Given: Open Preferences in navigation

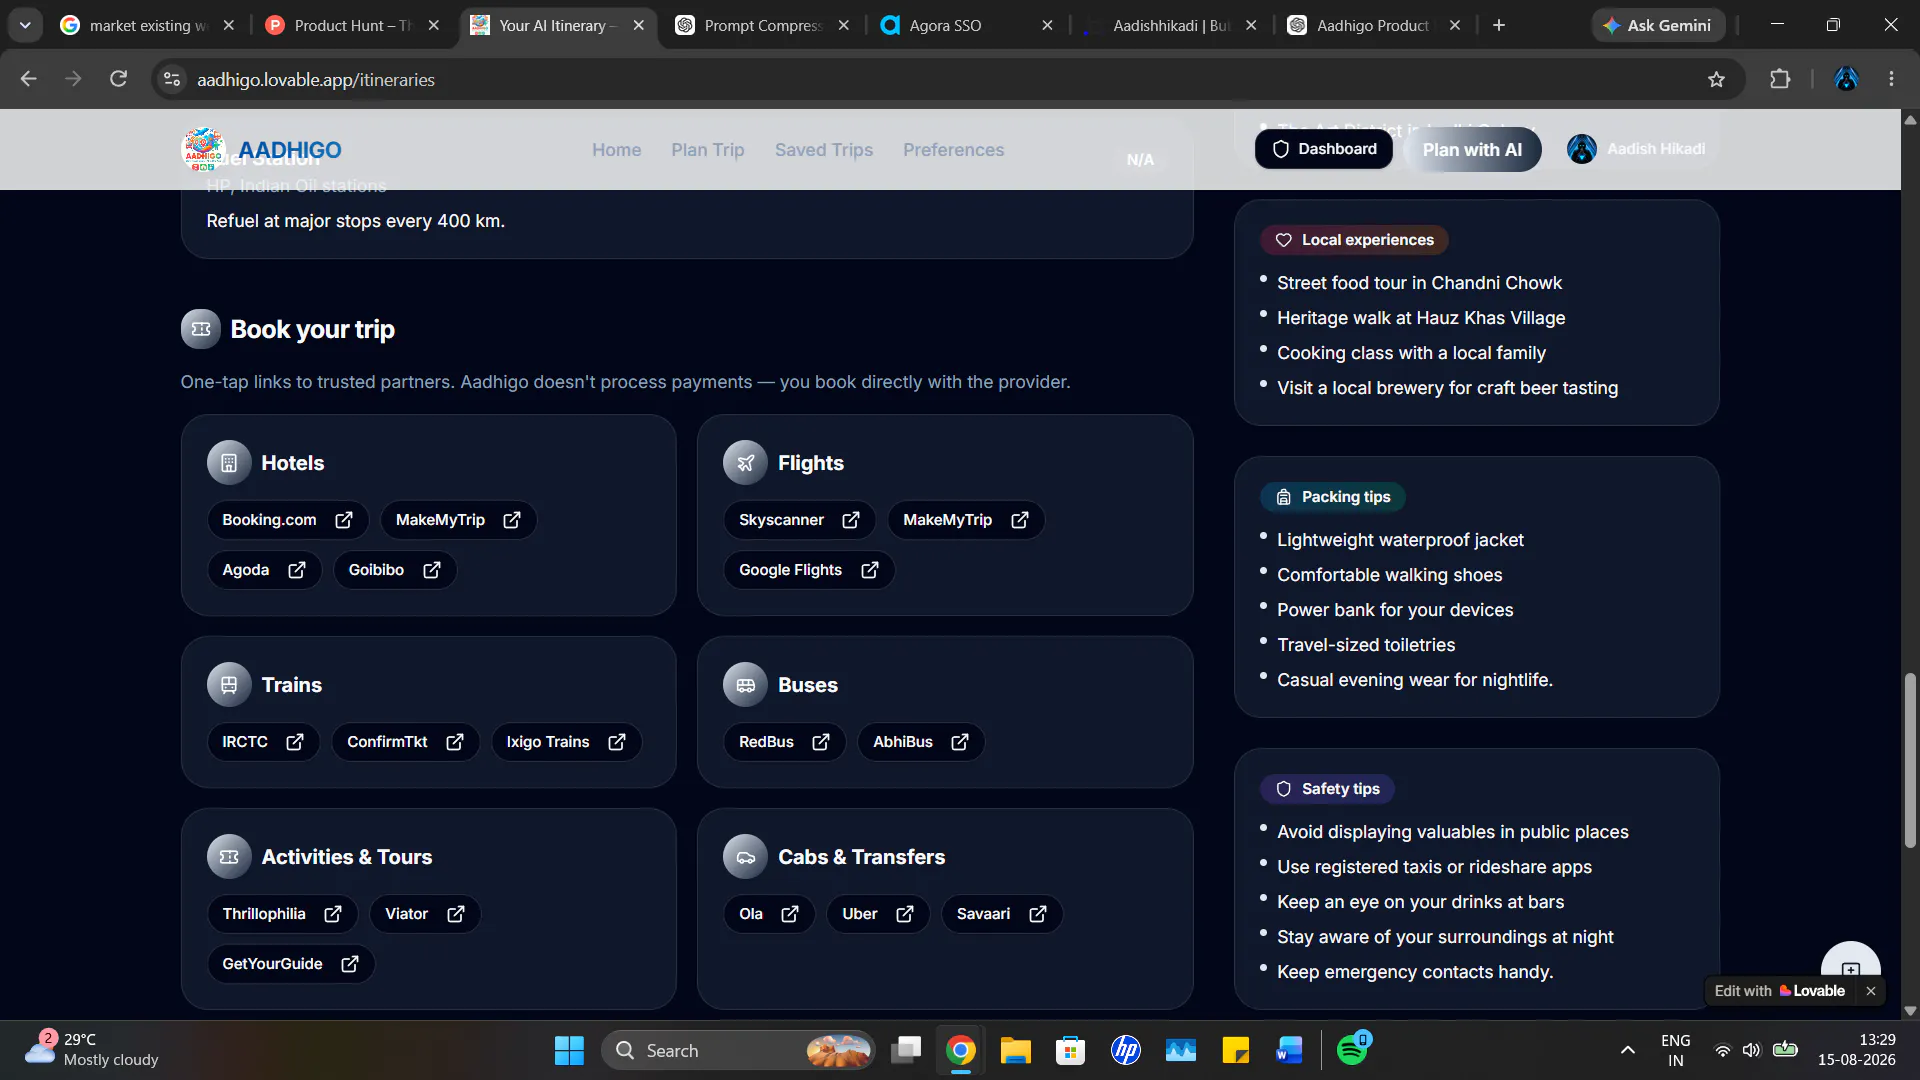Looking at the screenshot, I should pyautogui.click(x=953, y=150).
